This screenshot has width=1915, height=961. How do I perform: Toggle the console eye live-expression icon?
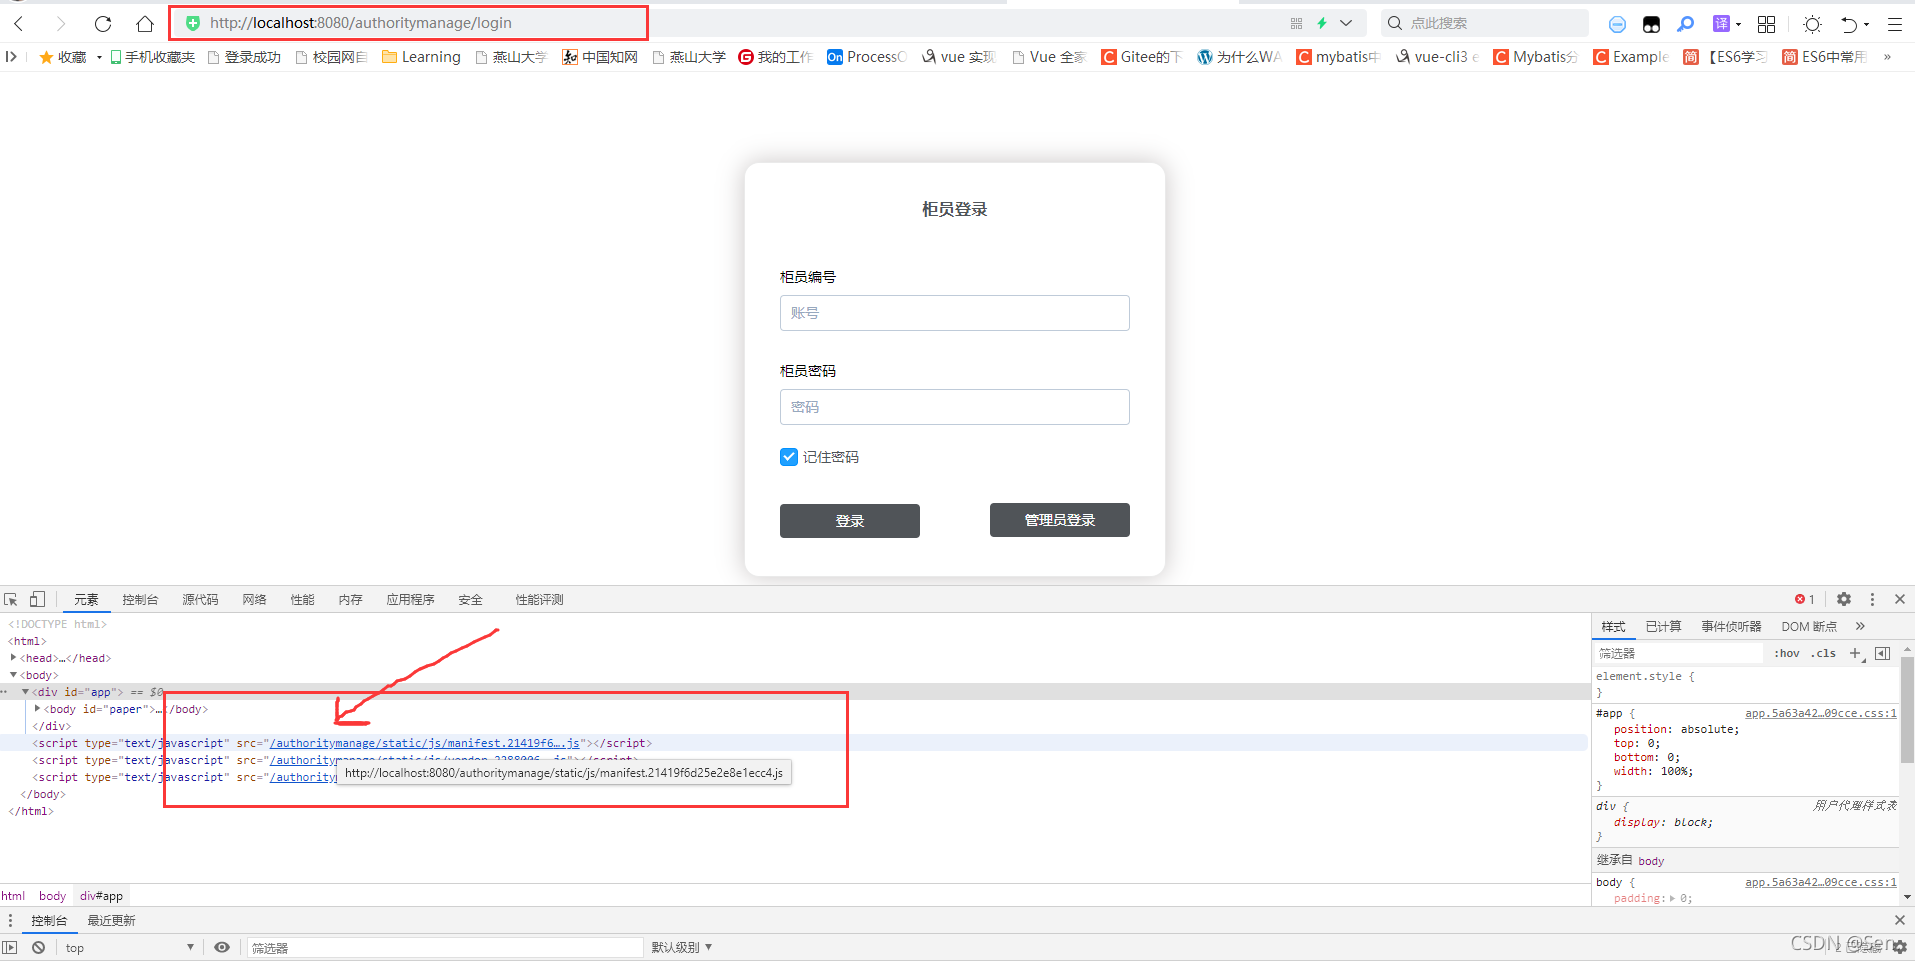click(222, 947)
